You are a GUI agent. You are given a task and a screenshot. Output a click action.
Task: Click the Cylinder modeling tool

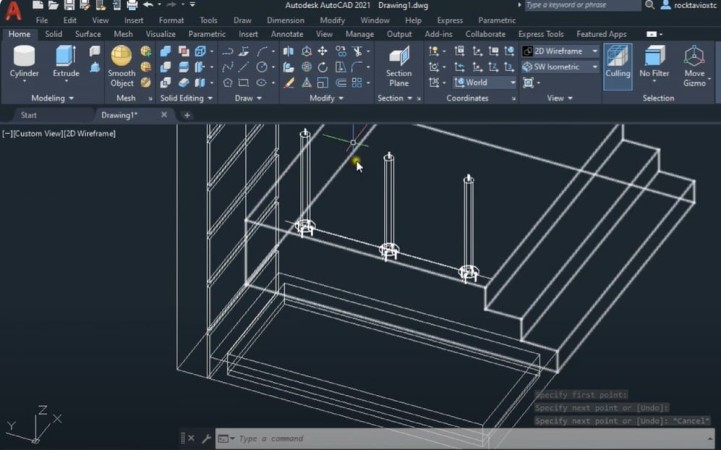(24, 62)
